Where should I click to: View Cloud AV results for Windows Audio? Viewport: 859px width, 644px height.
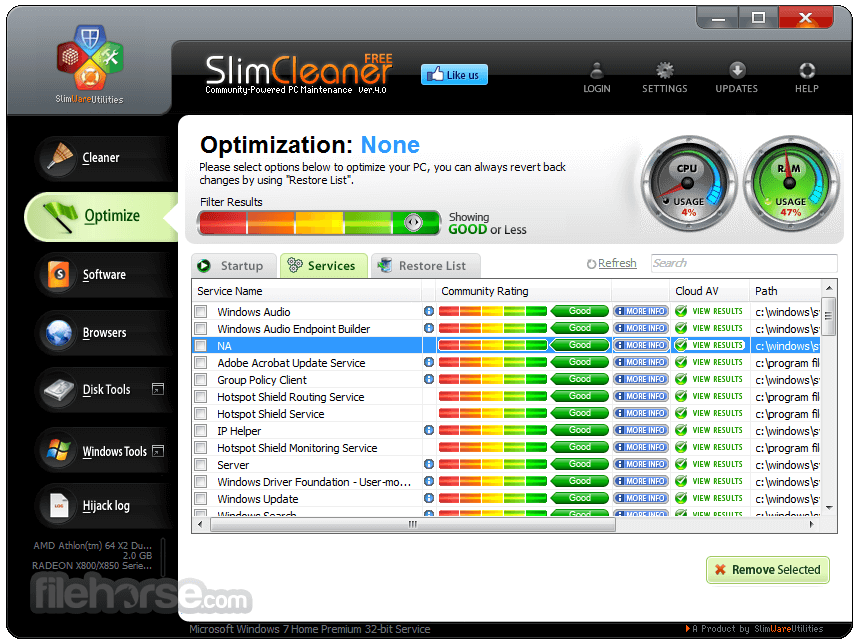[x=717, y=311]
